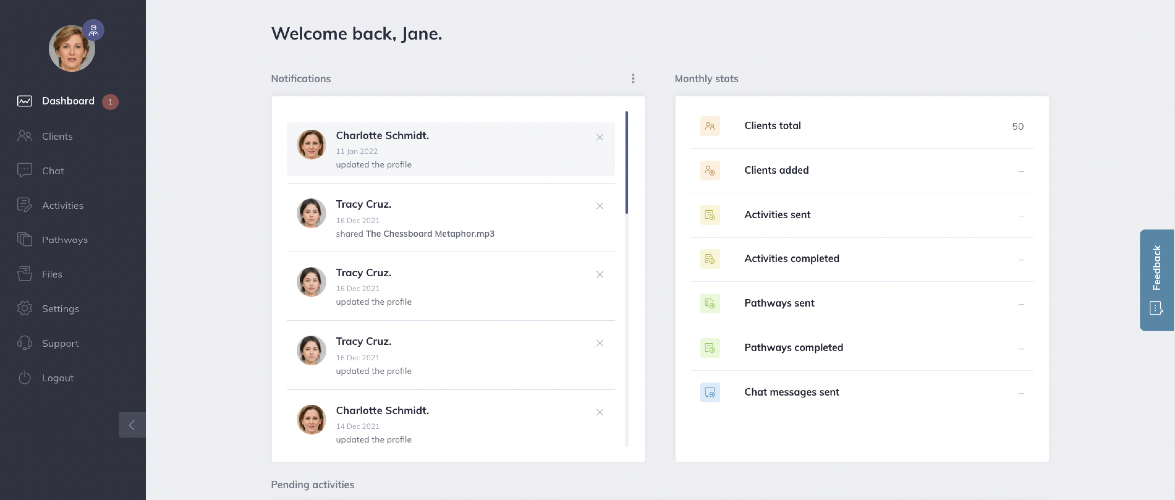This screenshot has height=500, width=1175.
Task: Click the Clients total stat icon
Action: [710, 126]
